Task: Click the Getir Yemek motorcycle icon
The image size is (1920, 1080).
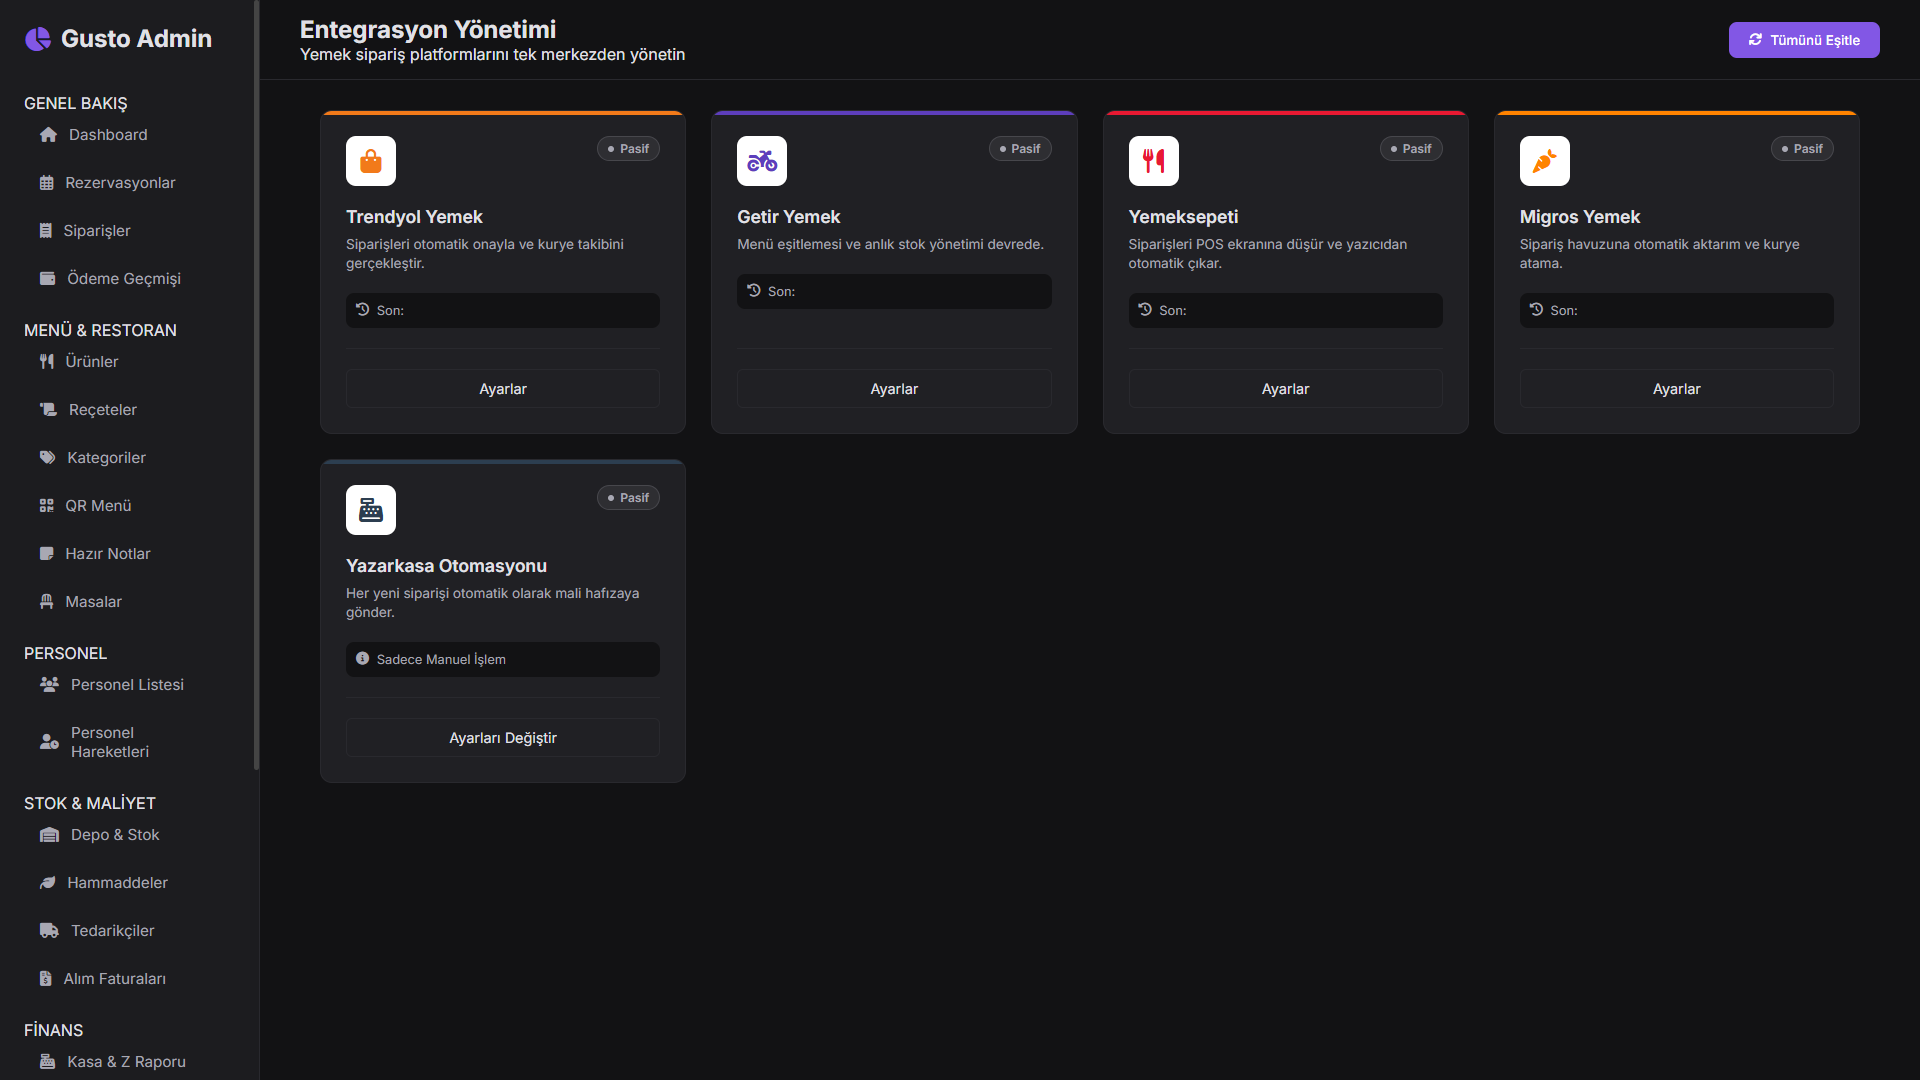Action: tap(762, 161)
